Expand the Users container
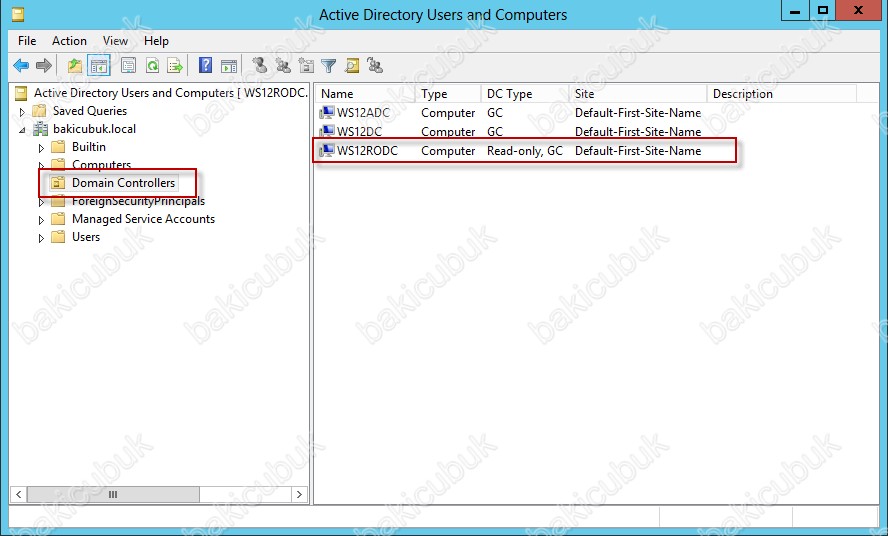Screen dimensions: 888x536 point(41,238)
